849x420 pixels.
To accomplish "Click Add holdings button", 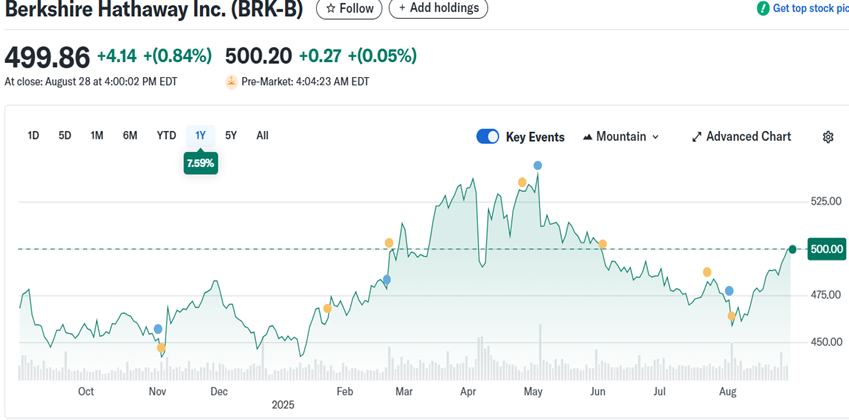I will point(438,8).
